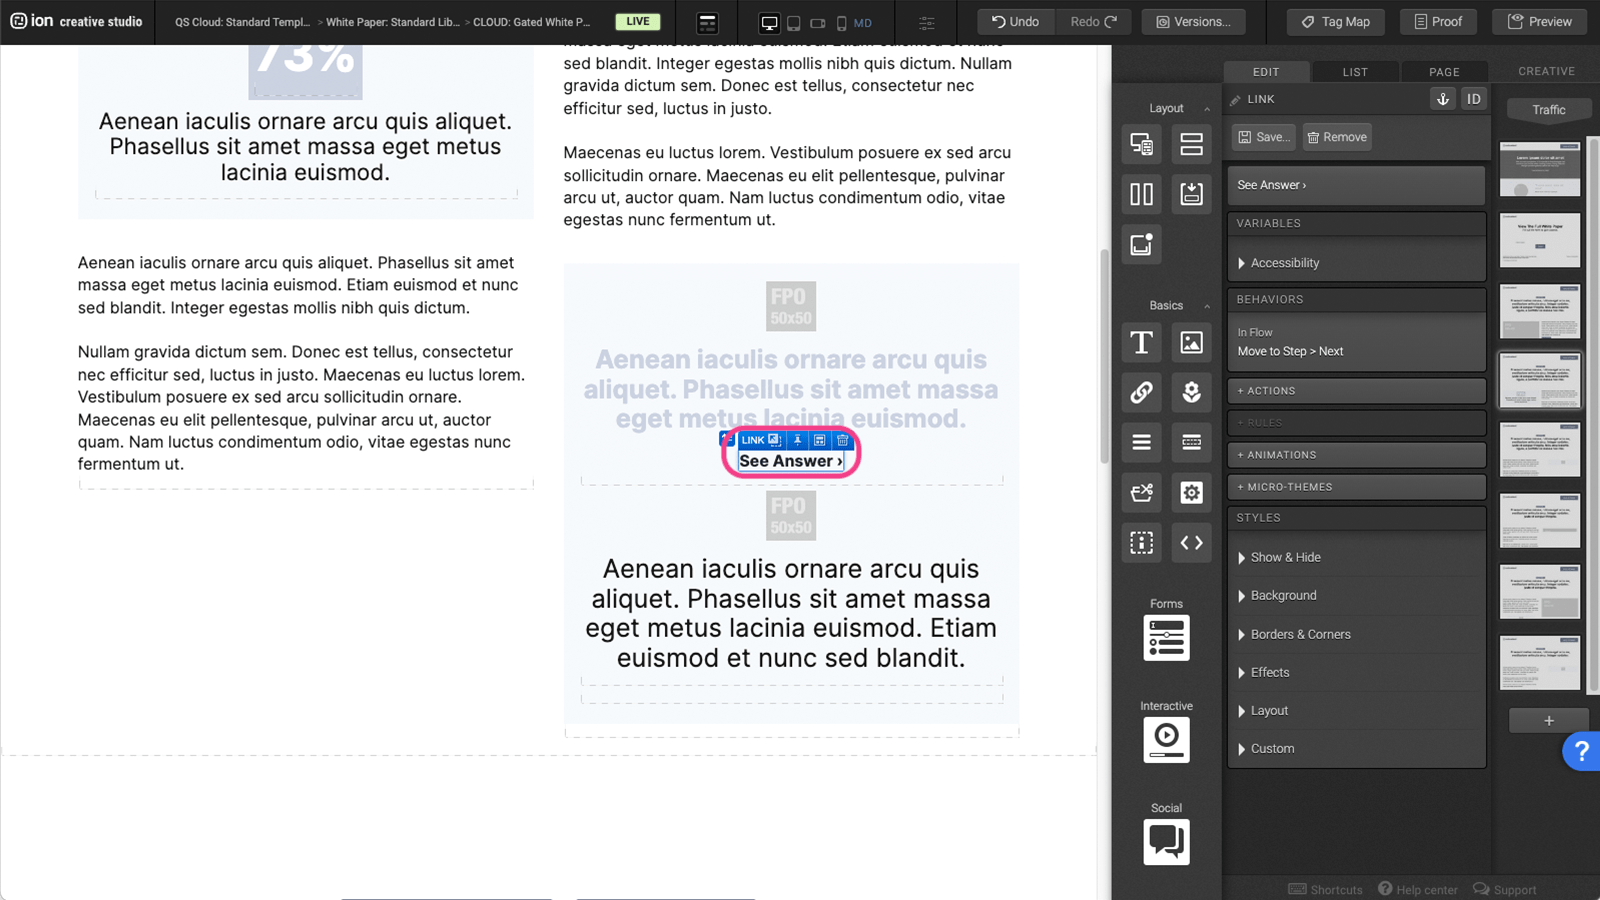Click the Preview button
The height and width of the screenshot is (900, 1600).
pyautogui.click(x=1539, y=22)
